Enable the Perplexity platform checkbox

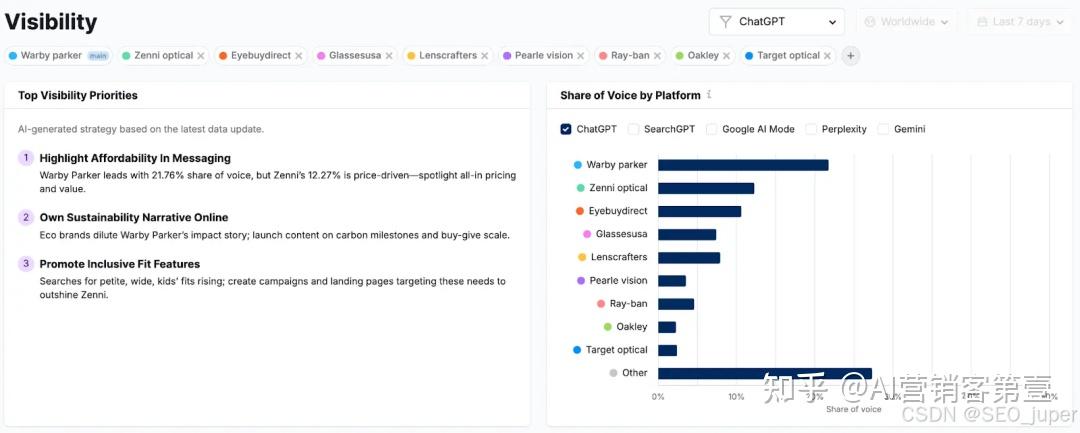click(x=811, y=129)
